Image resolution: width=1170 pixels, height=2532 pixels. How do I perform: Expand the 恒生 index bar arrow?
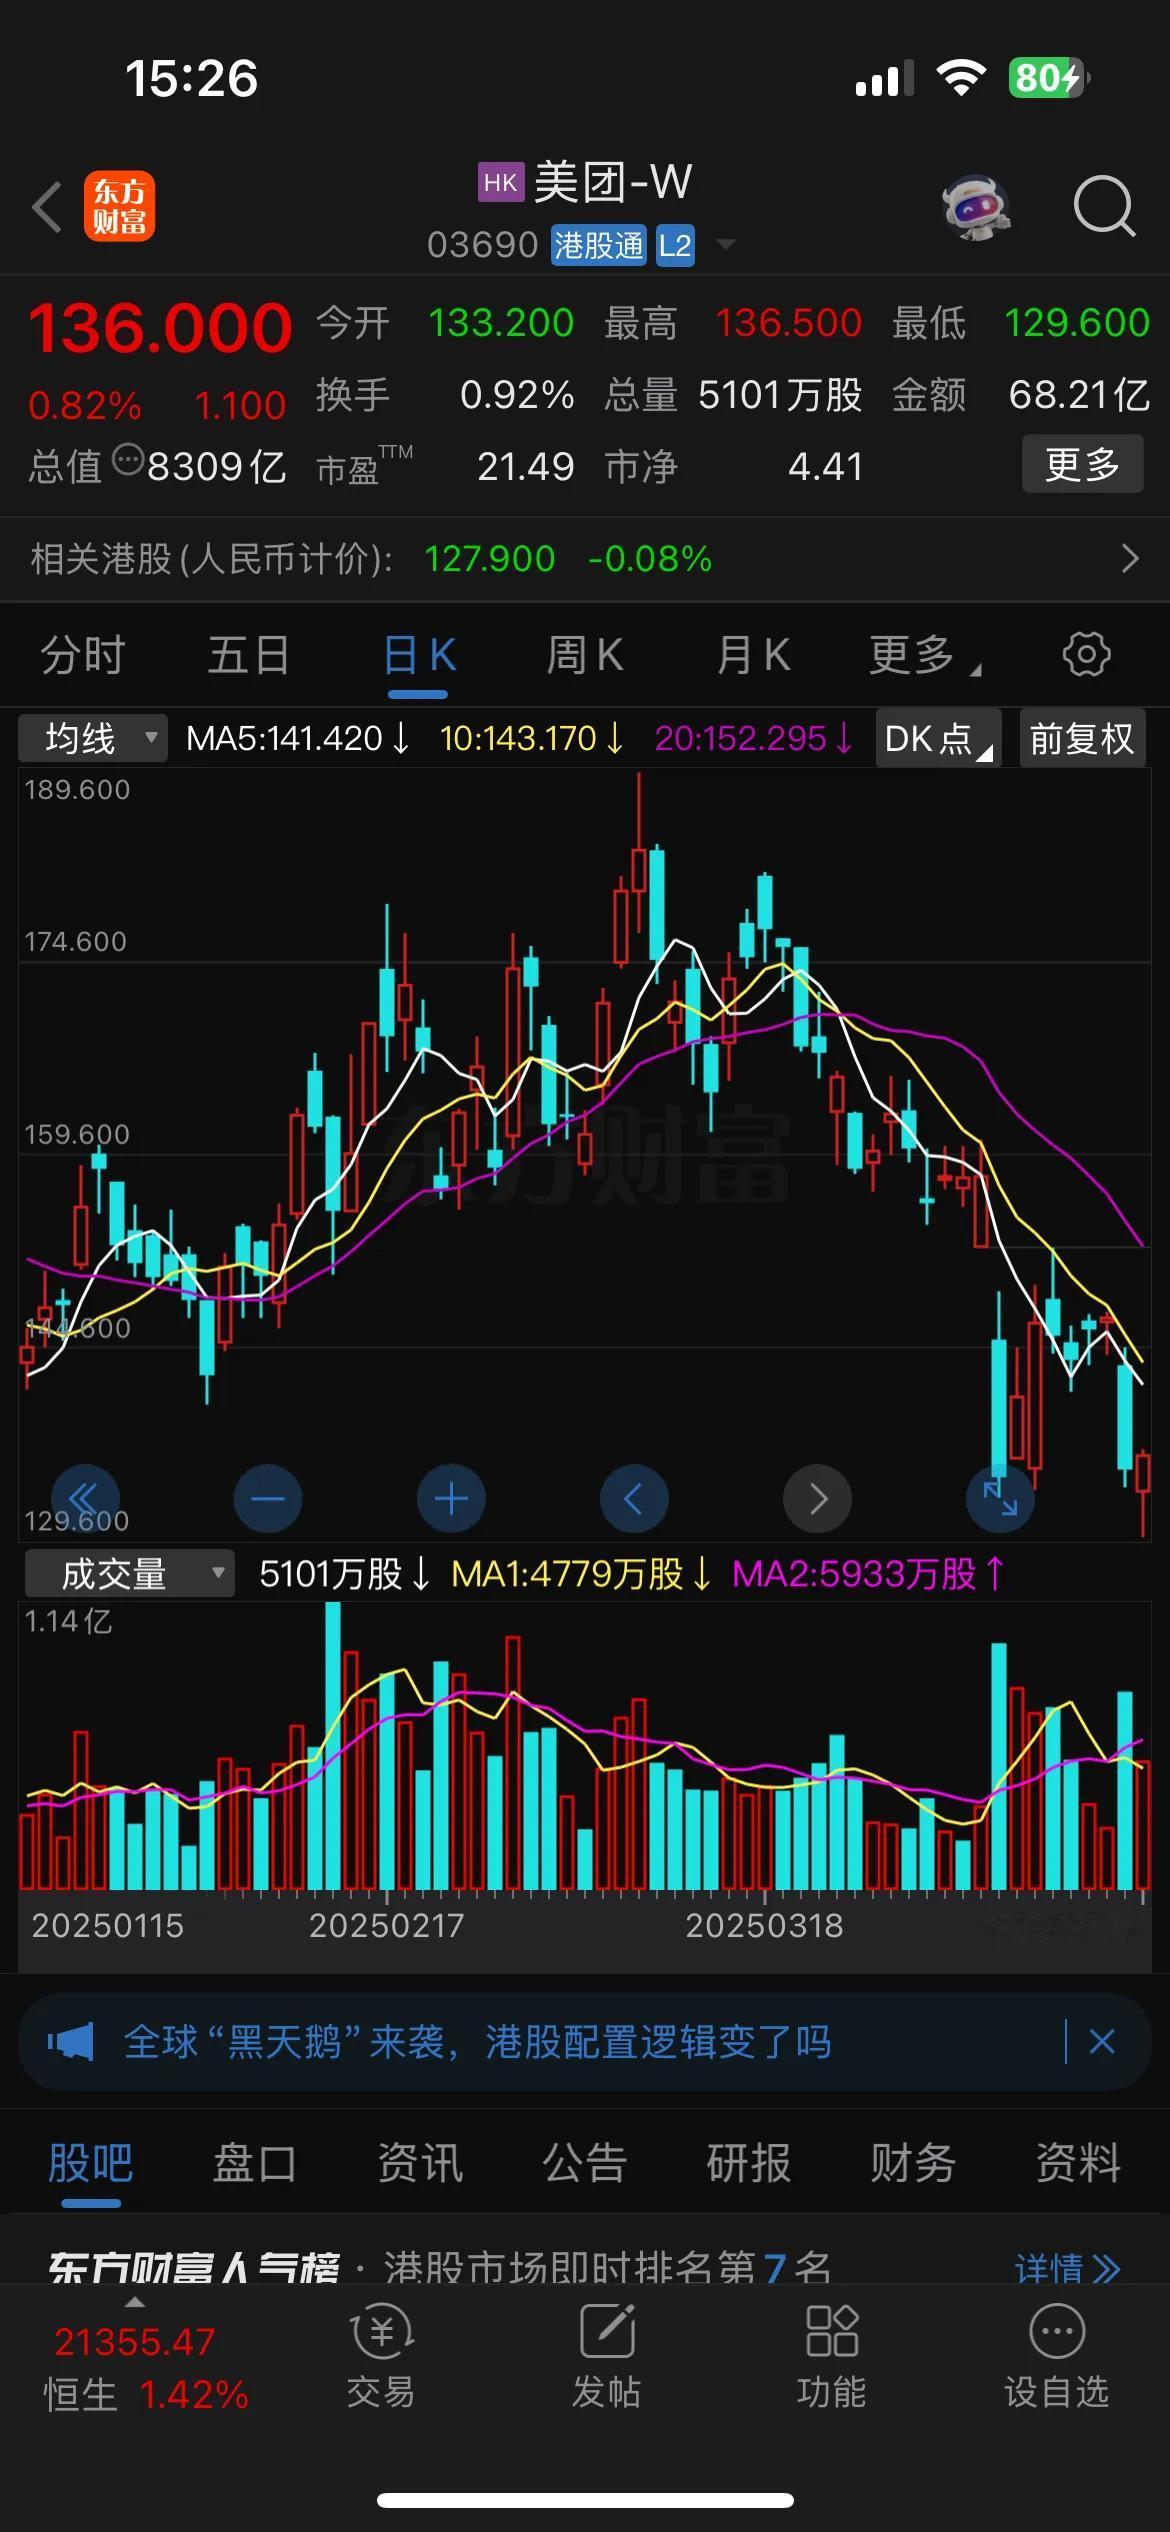pyautogui.click(x=134, y=2303)
